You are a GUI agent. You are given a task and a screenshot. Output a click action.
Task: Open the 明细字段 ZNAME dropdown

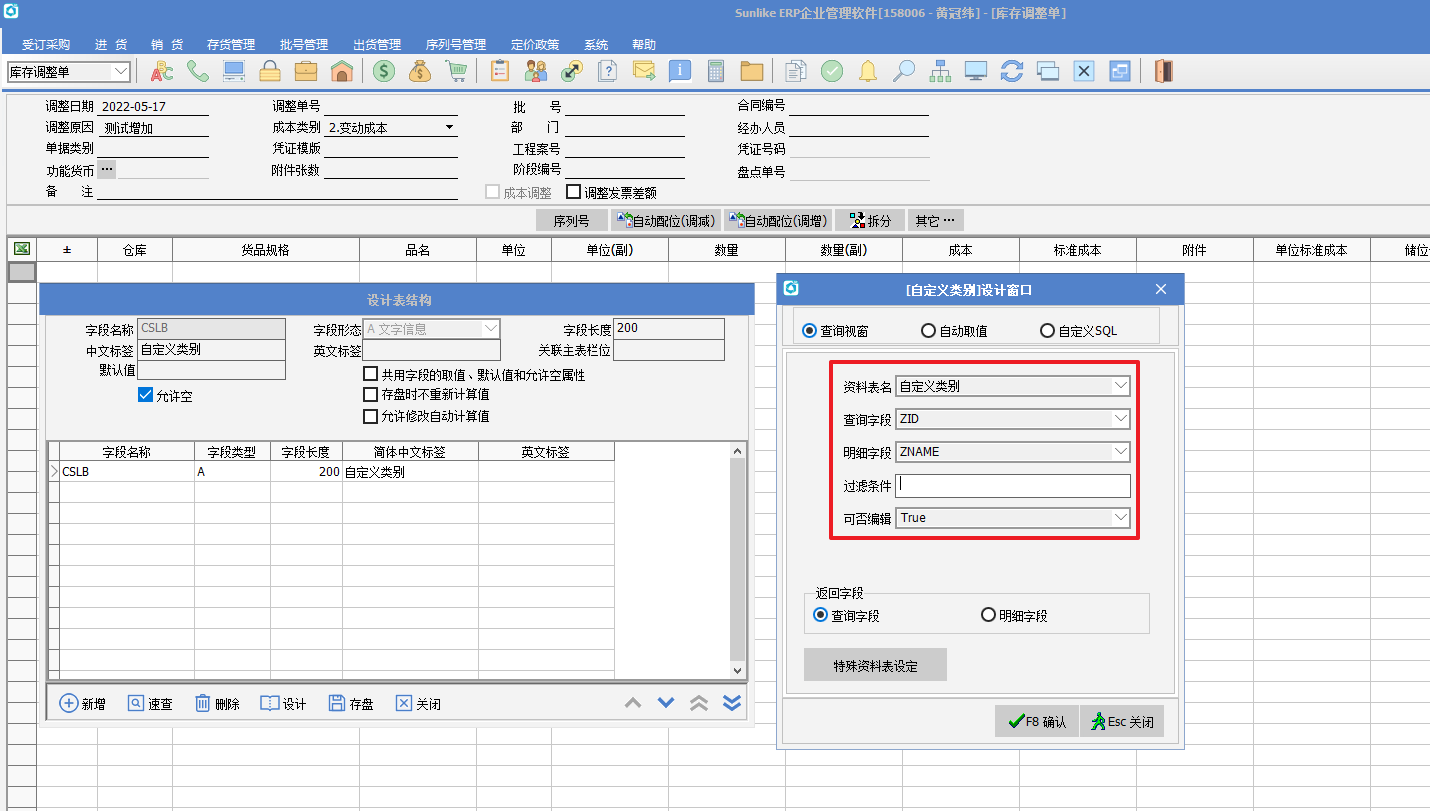(x=1121, y=451)
